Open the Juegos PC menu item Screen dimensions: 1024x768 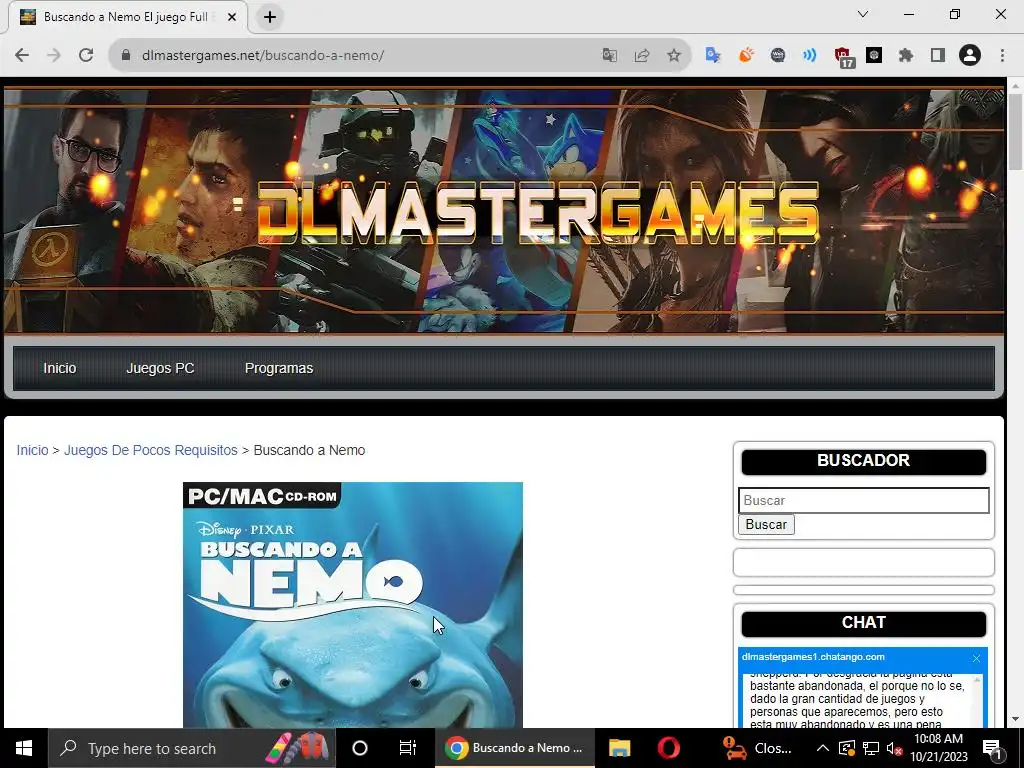coord(160,368)
